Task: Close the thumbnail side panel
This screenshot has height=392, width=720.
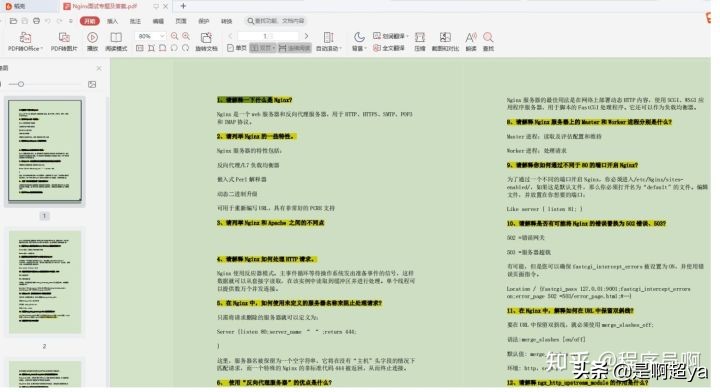Action: (x=99, y=68)
